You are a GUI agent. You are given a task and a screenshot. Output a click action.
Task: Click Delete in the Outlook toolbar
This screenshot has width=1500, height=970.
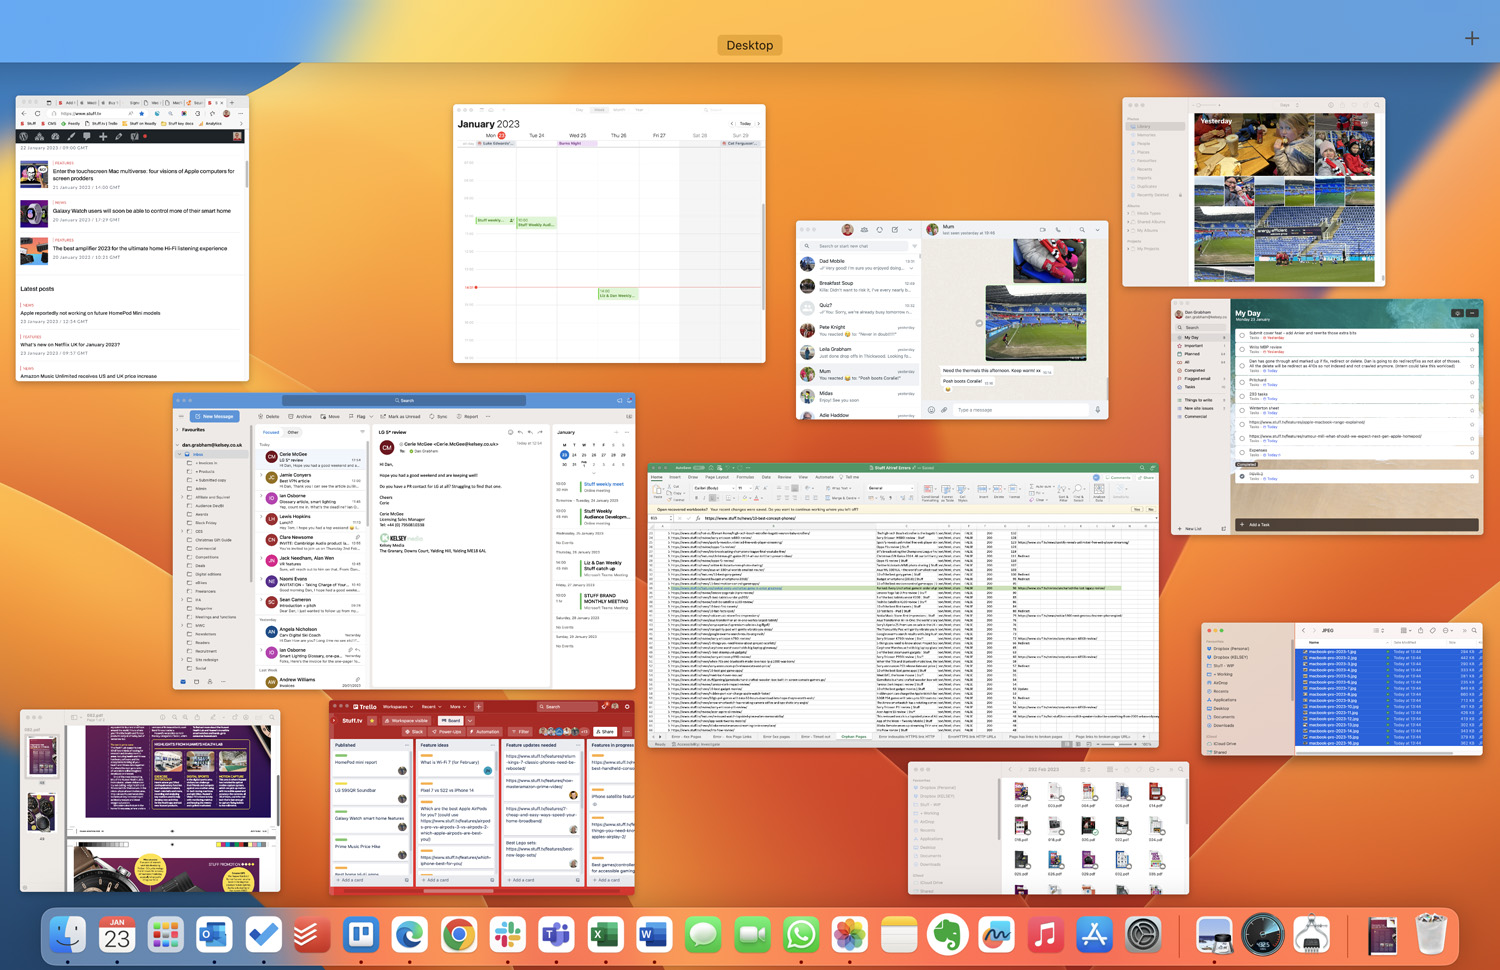268,416
